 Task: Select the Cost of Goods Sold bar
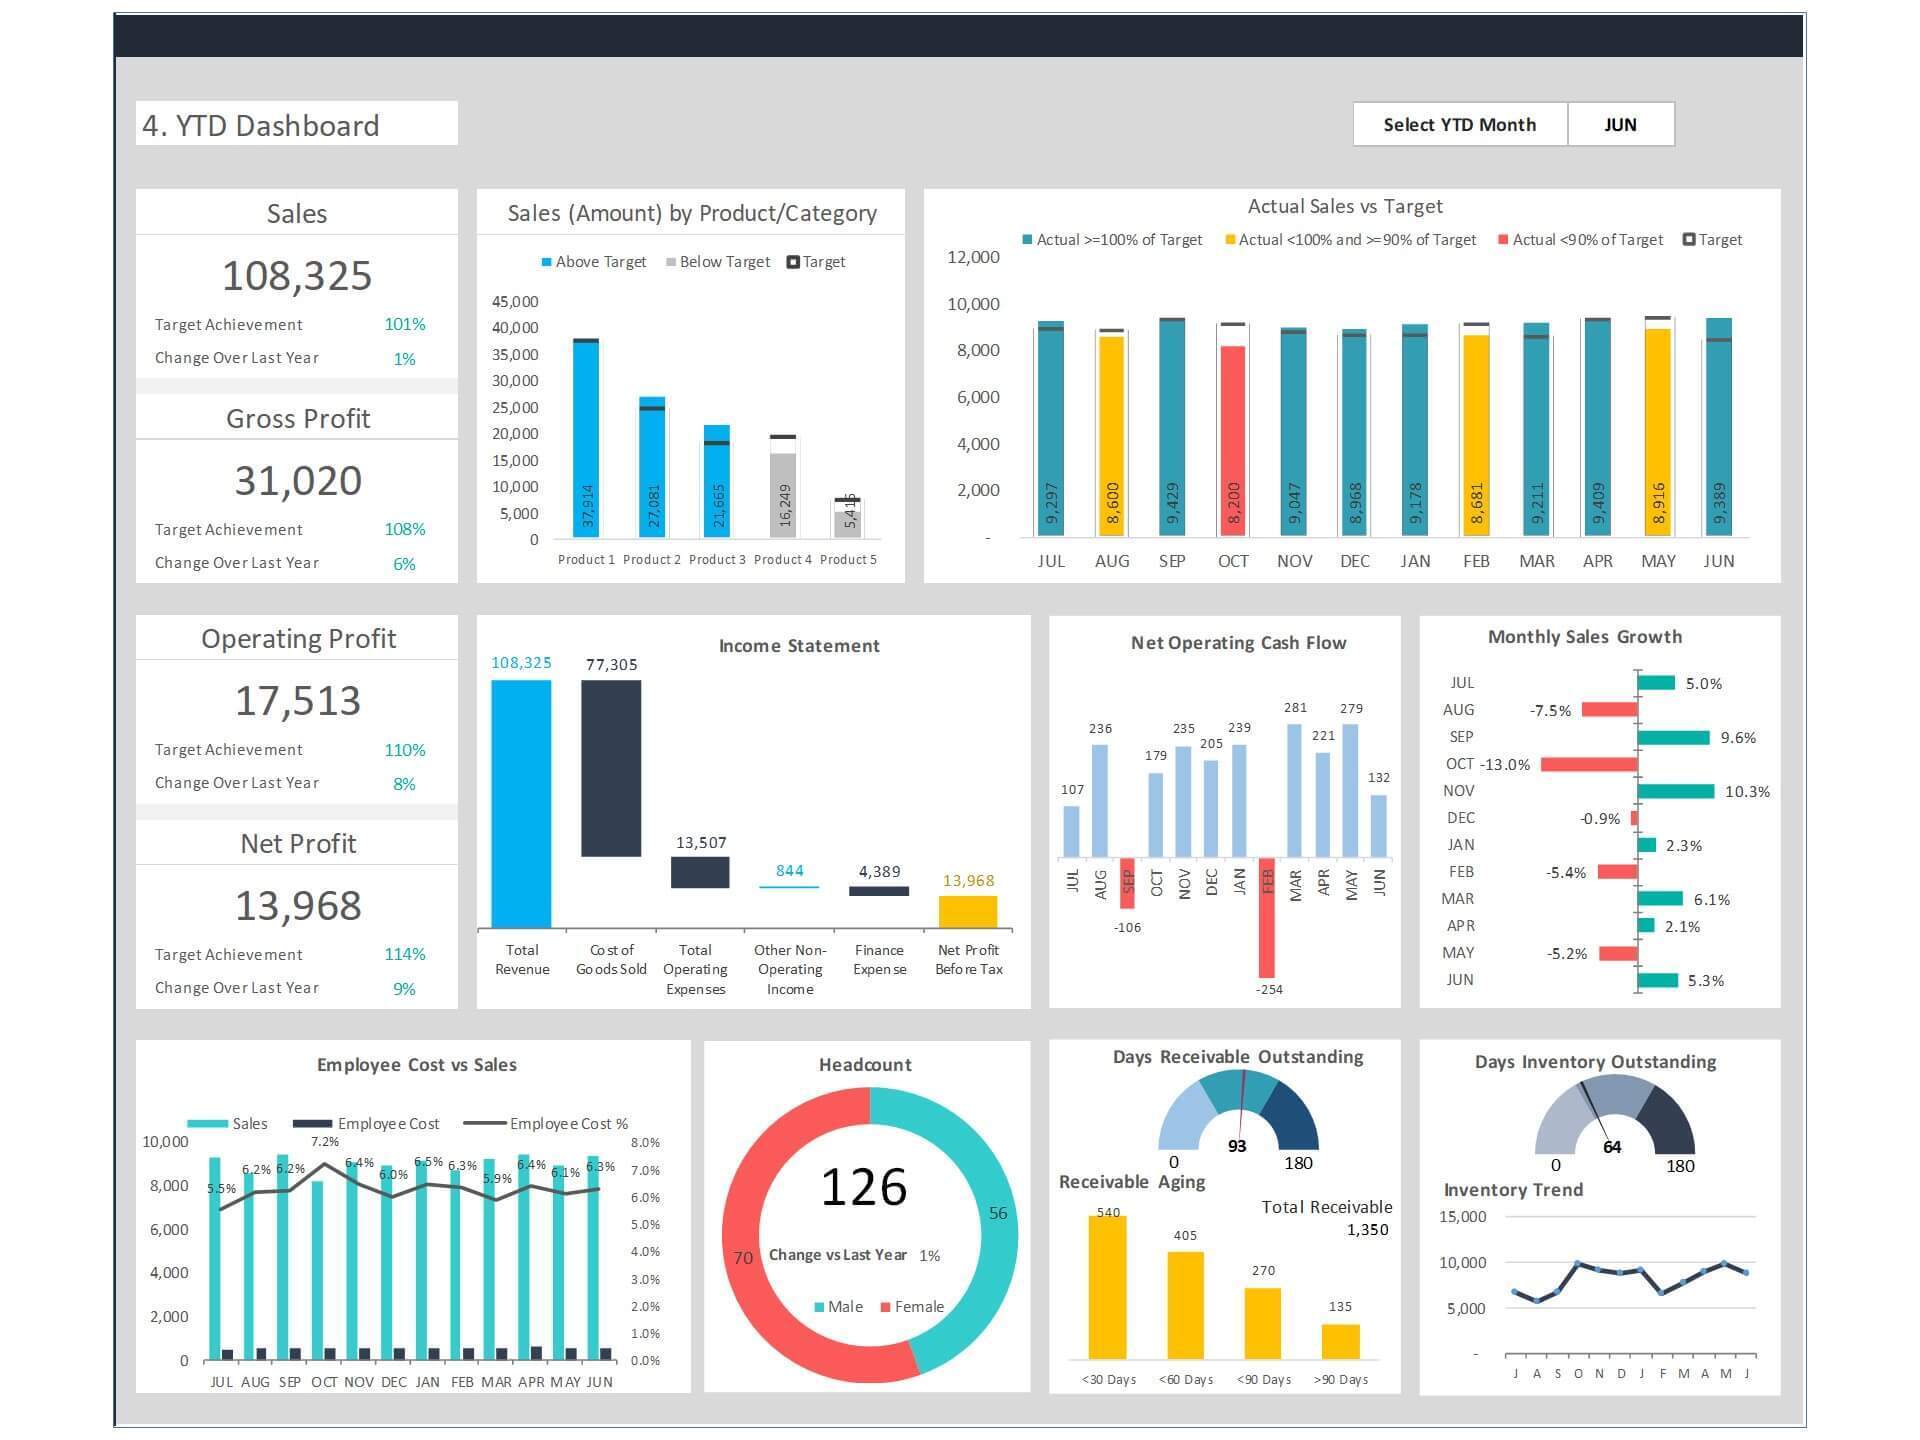(611, 768)
